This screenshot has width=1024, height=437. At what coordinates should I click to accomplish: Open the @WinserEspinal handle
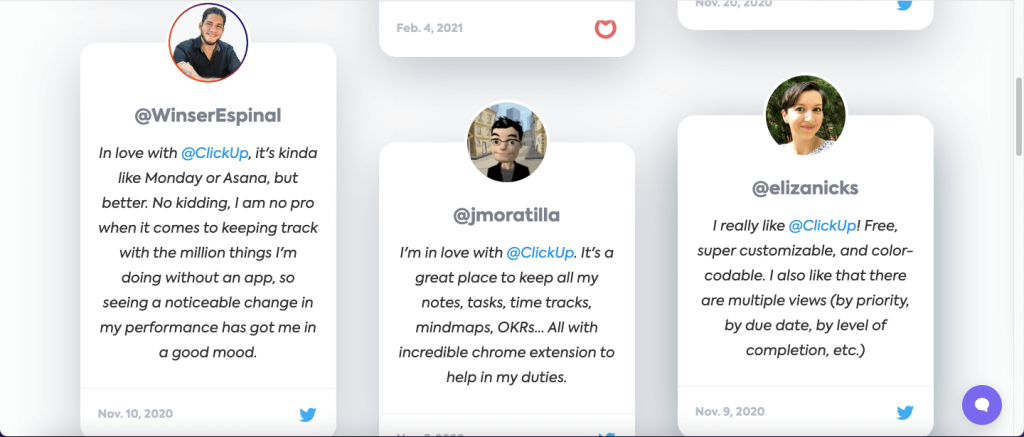click(x=208, y=115)
